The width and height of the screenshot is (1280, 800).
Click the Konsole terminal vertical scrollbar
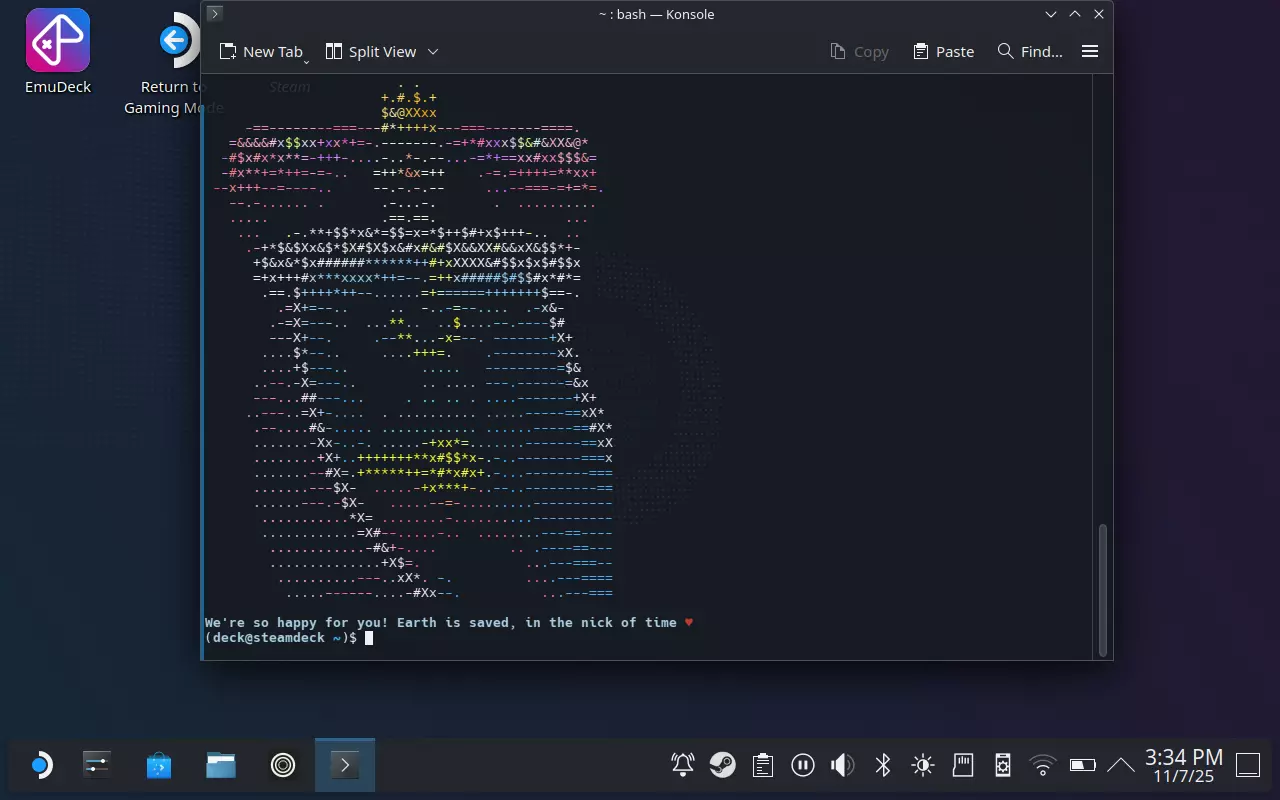click(x=1103, y=588)
